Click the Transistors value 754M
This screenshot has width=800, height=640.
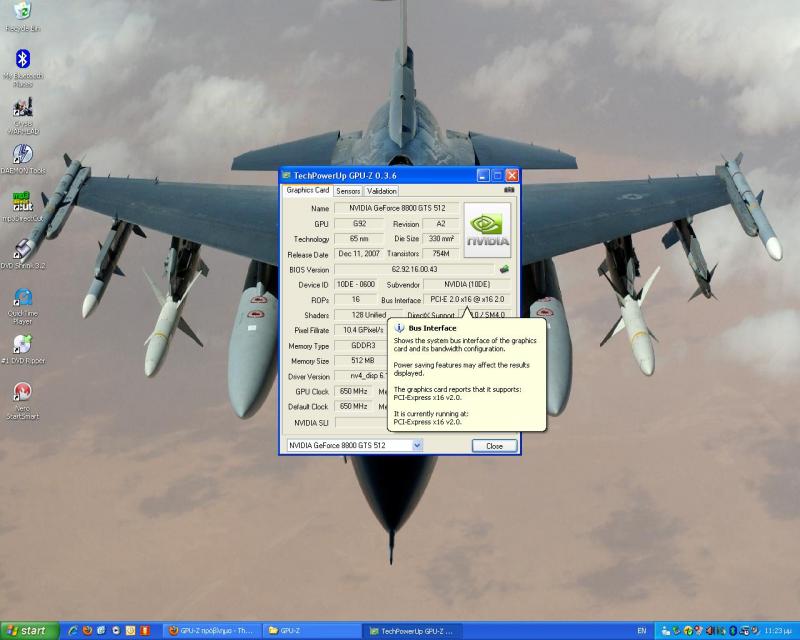click(x=441, y=254)
